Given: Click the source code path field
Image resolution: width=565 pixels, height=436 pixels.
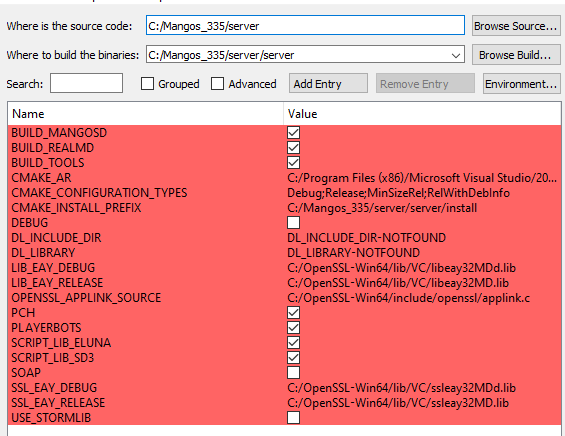Looking at the screenshot, I should [305, 26].
